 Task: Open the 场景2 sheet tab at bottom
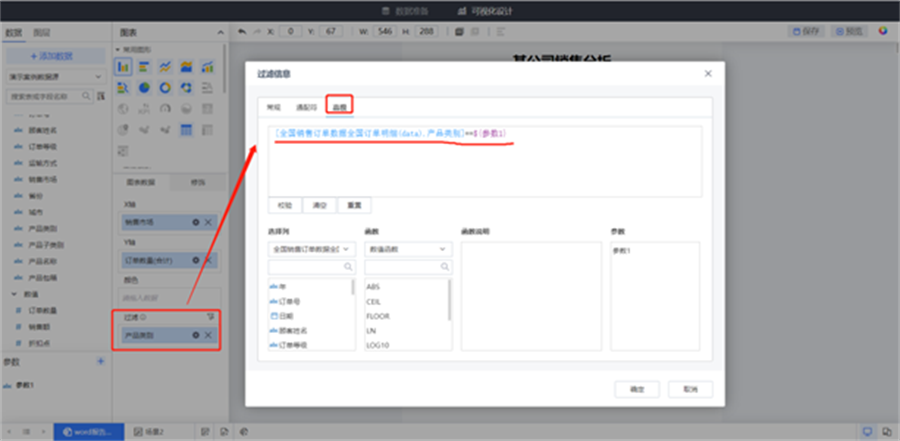[x=149, y=432]
